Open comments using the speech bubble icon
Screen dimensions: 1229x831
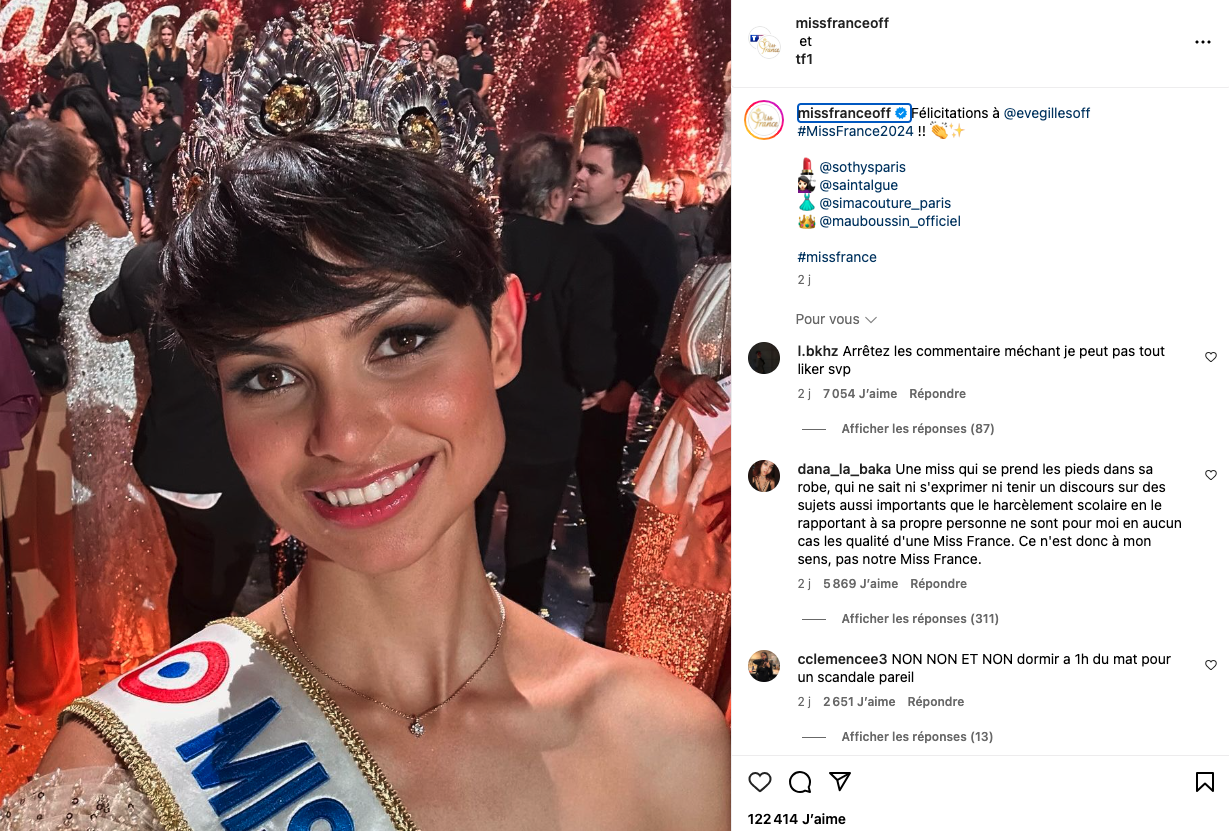800,782
